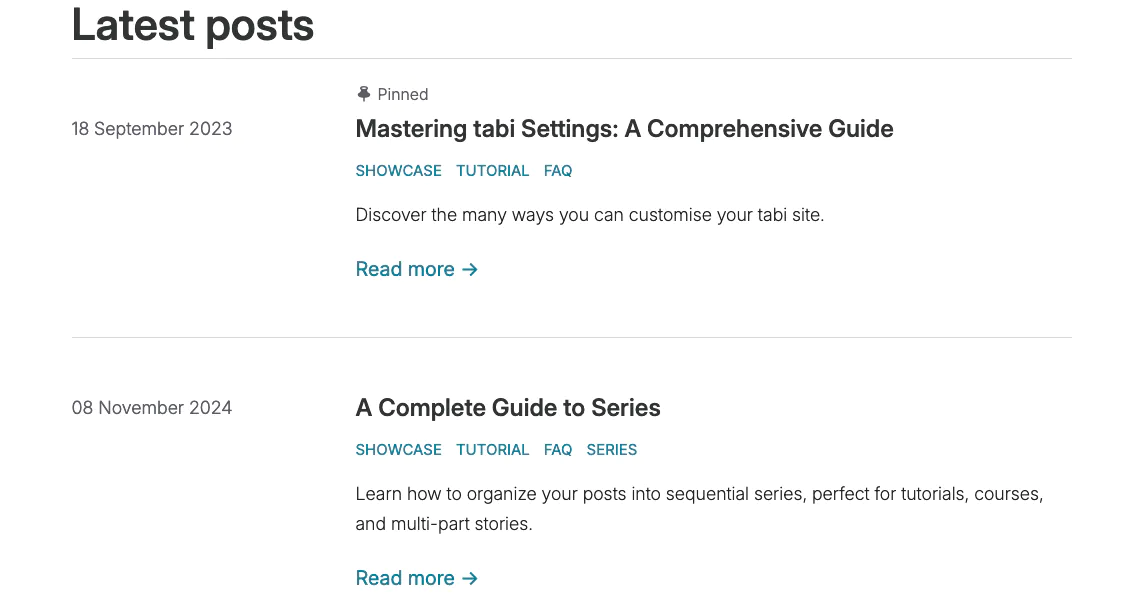Click the 18 September 2023 date

click(x=152, y=129)
